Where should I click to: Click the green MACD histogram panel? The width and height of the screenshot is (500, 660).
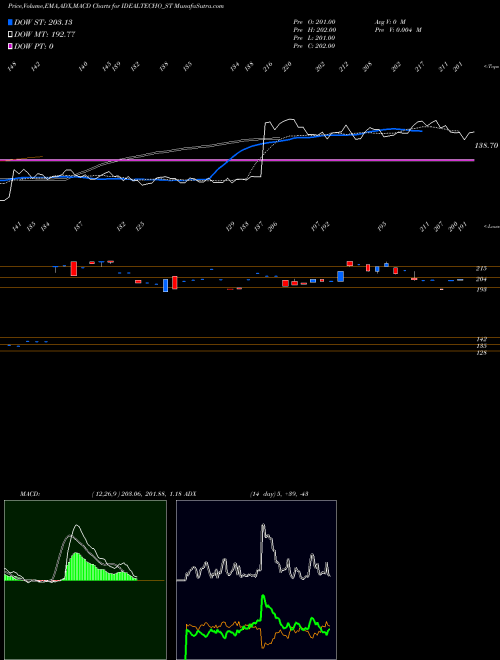click(x=85, y=580)
